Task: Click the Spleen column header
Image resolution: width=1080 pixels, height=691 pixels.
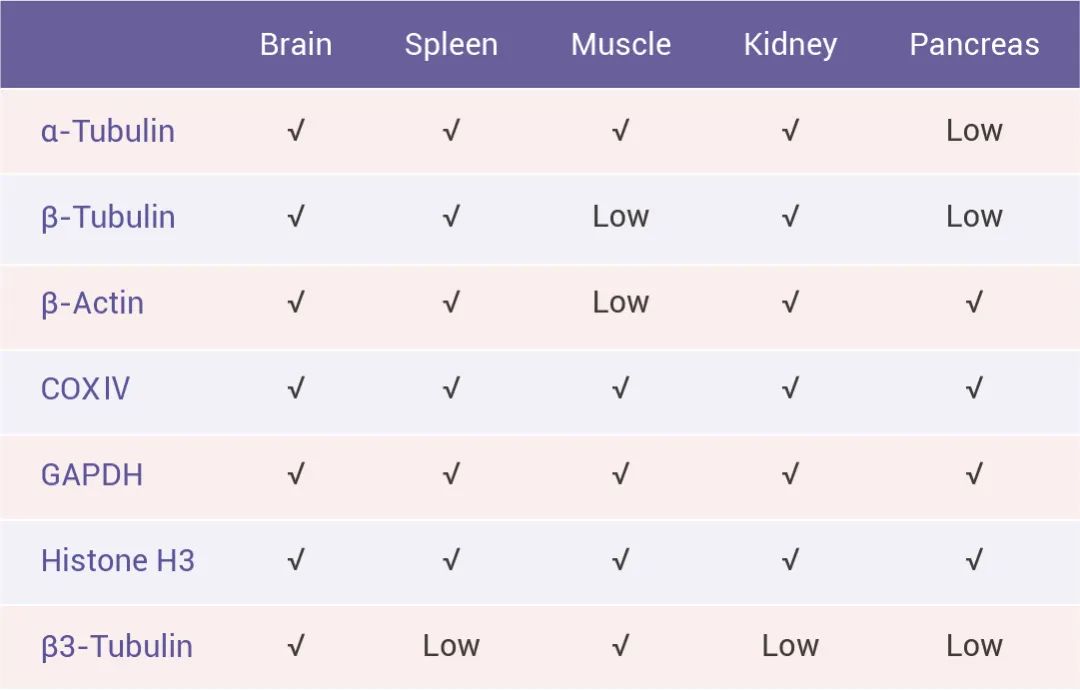Action: coord(451,45)
